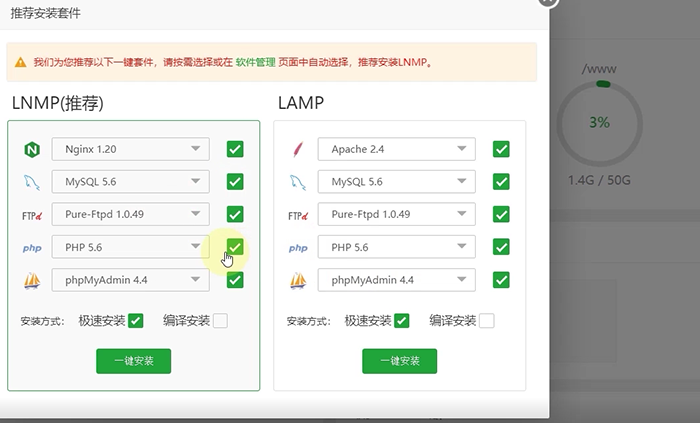Click the LAMP heading
This screenshot has width=700, height=423.
pyautogui.click(x=301, y=103)
